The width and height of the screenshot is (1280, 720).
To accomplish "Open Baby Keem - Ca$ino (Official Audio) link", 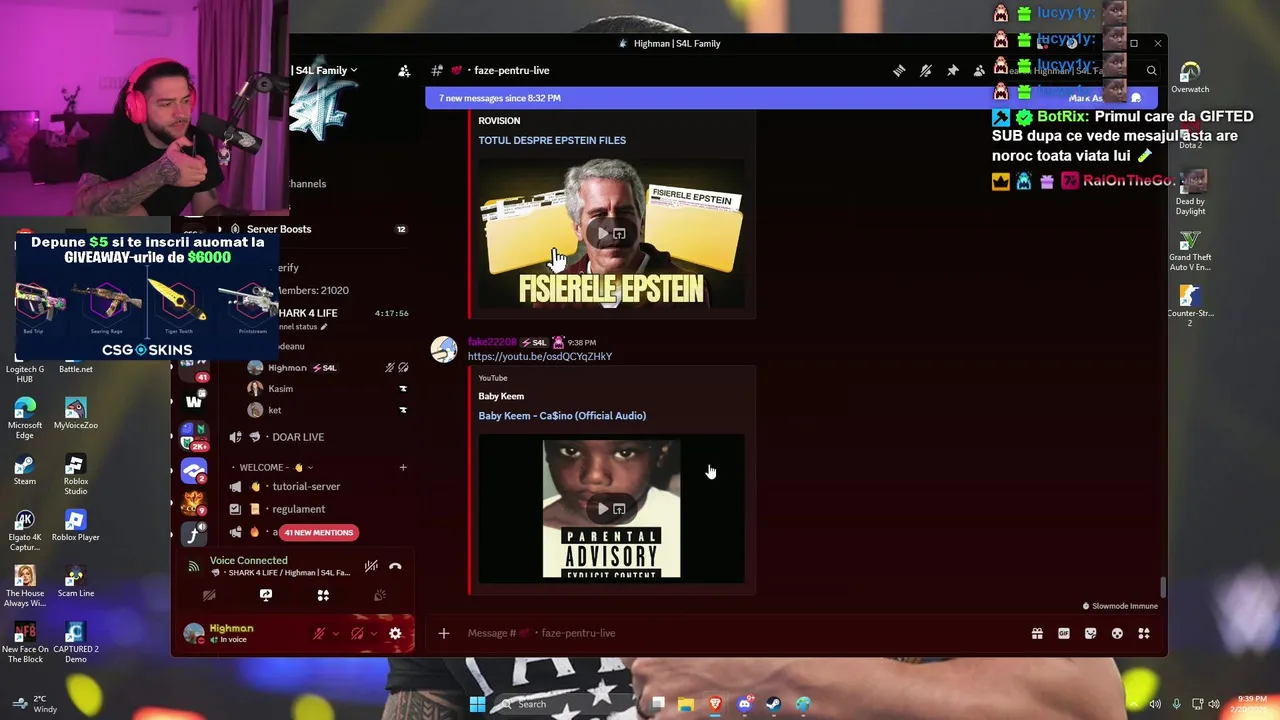I will tap(562, 416).
